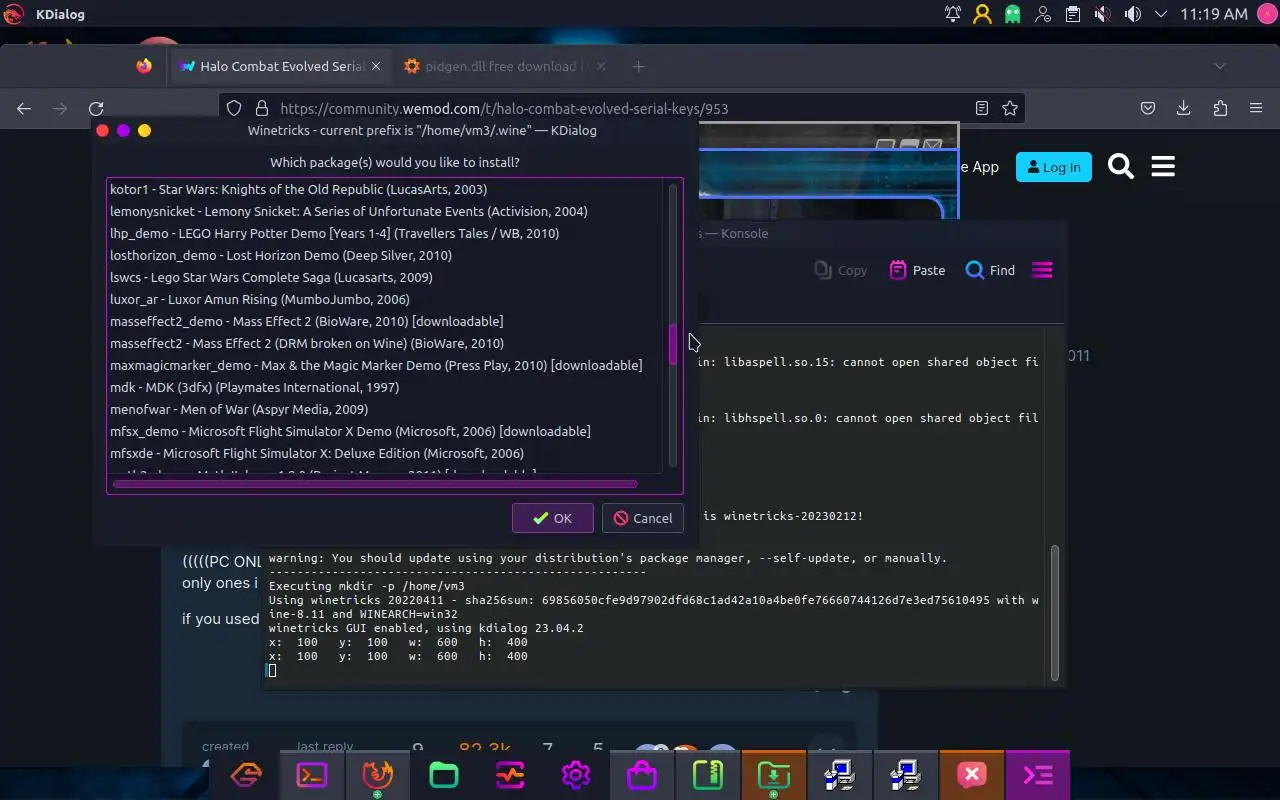Select mdk MDK (3dfx) package
Screen dimensions: 1280x800
[385, 387]
